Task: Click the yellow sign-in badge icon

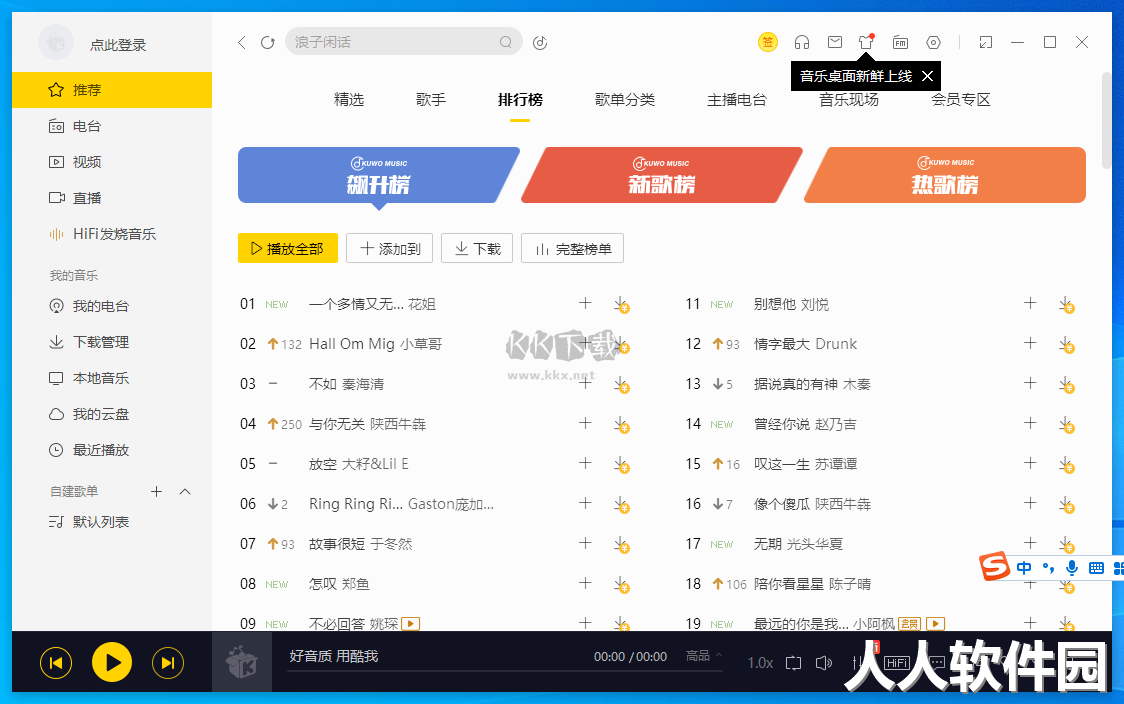Action: 768,42
